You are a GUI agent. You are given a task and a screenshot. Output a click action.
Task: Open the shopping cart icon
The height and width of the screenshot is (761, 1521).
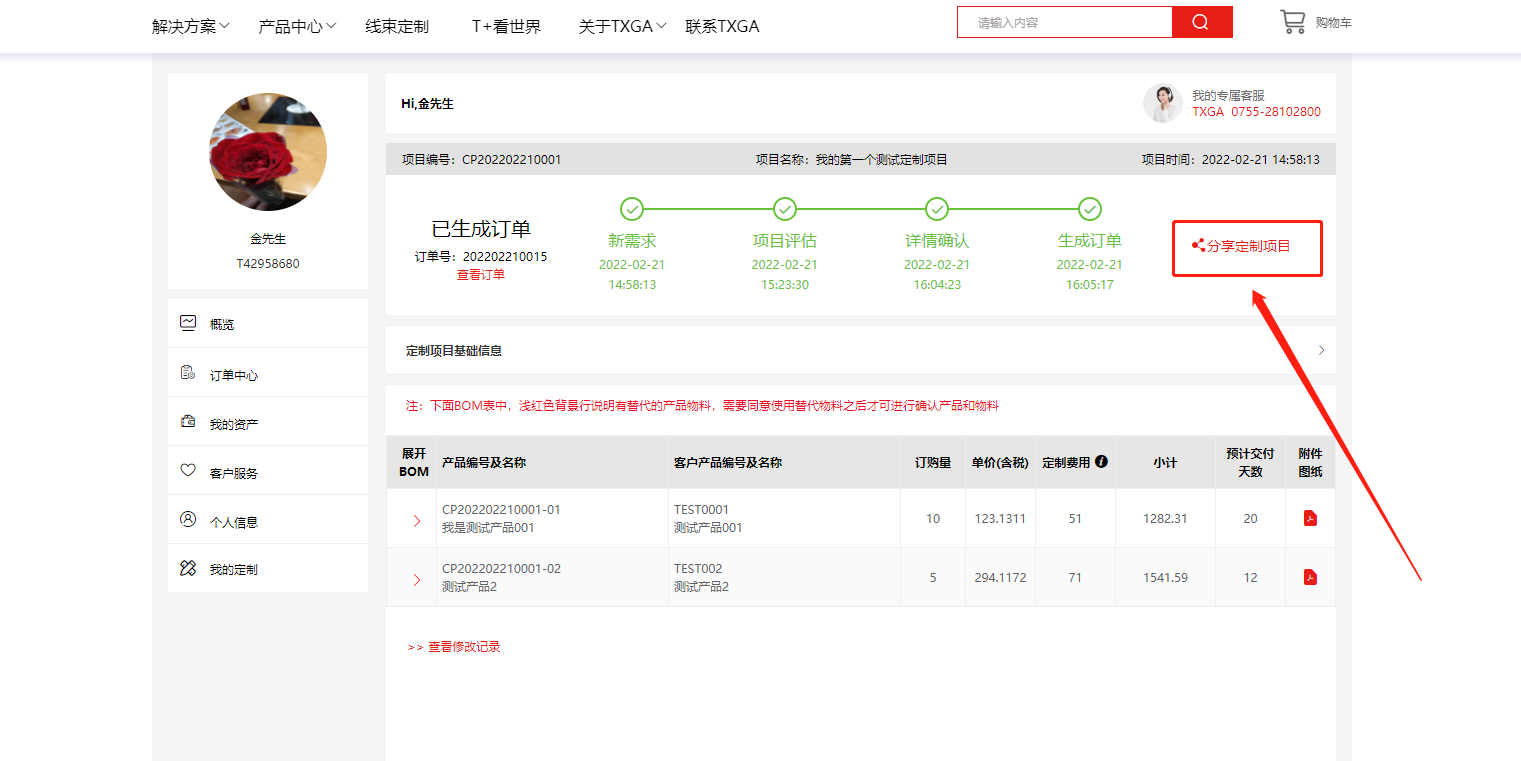click(1292, 22)
